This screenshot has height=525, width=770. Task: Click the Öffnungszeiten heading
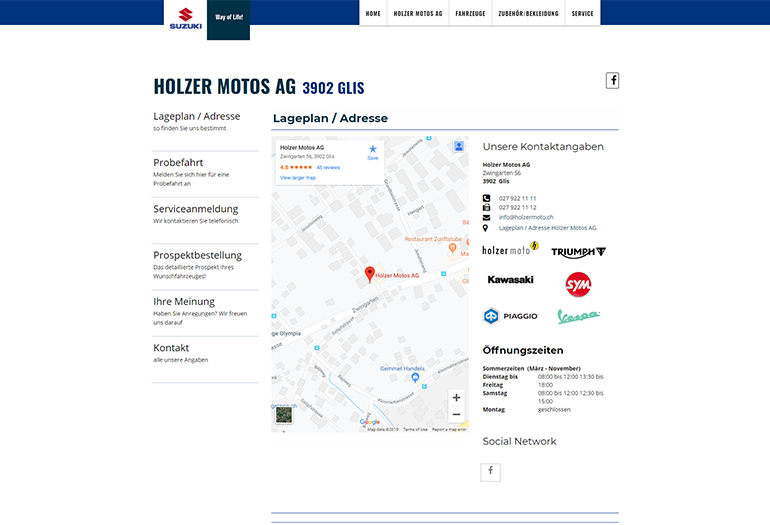coord(523,350)
